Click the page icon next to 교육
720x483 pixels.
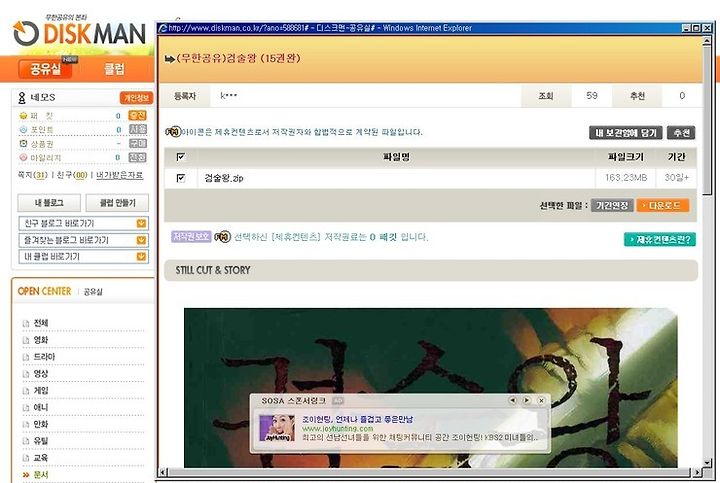pos(26,458)
